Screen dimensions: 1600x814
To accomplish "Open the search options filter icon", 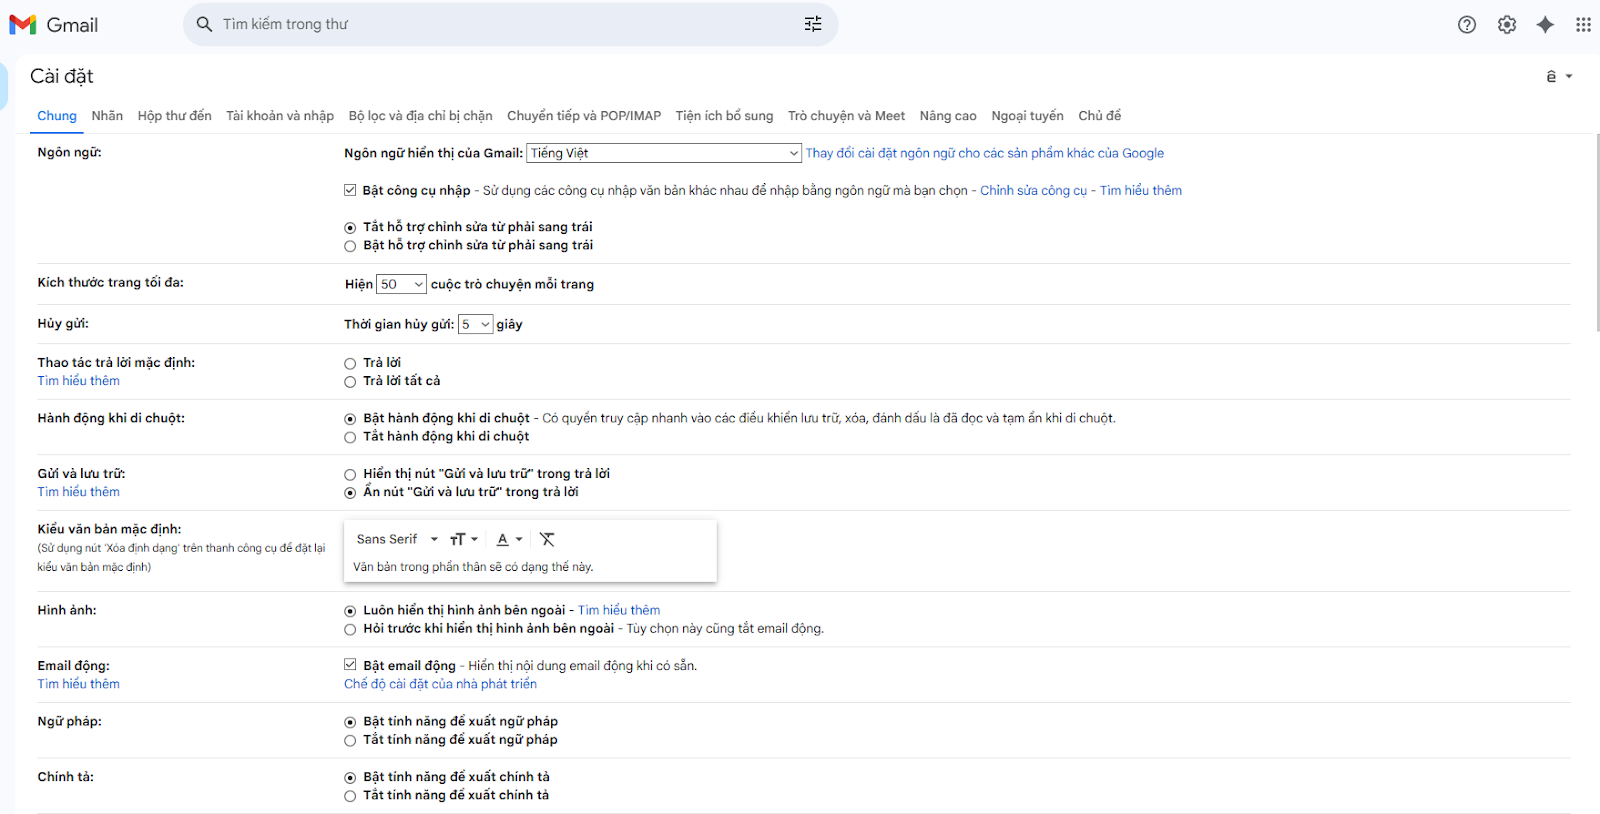I will pos(813,24).
